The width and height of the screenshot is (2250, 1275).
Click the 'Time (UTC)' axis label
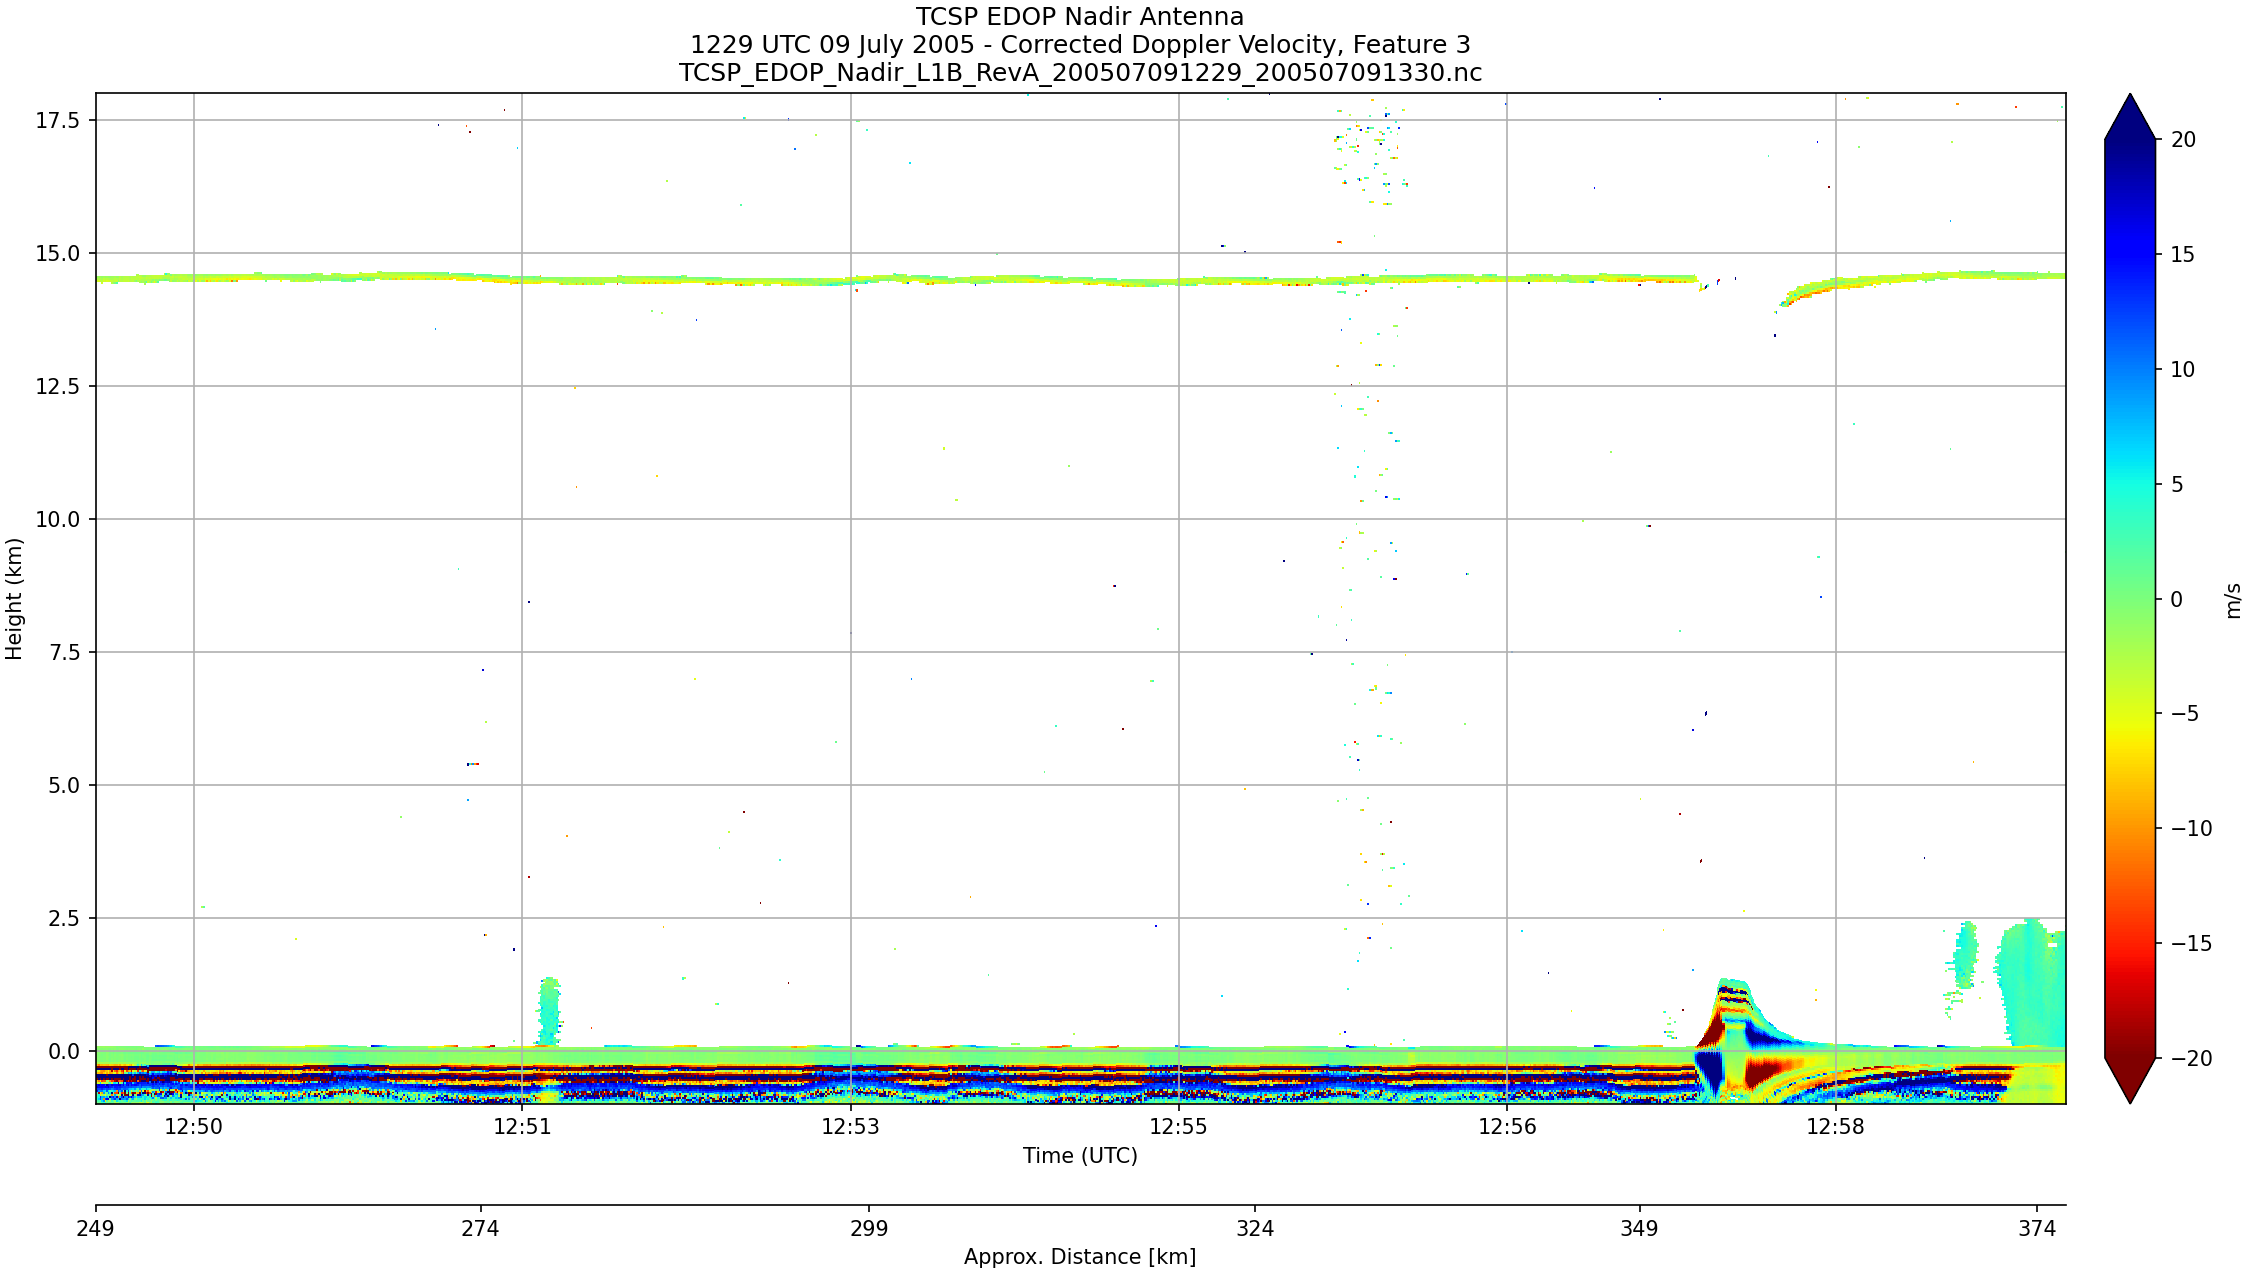(x=1080, y=1156)
